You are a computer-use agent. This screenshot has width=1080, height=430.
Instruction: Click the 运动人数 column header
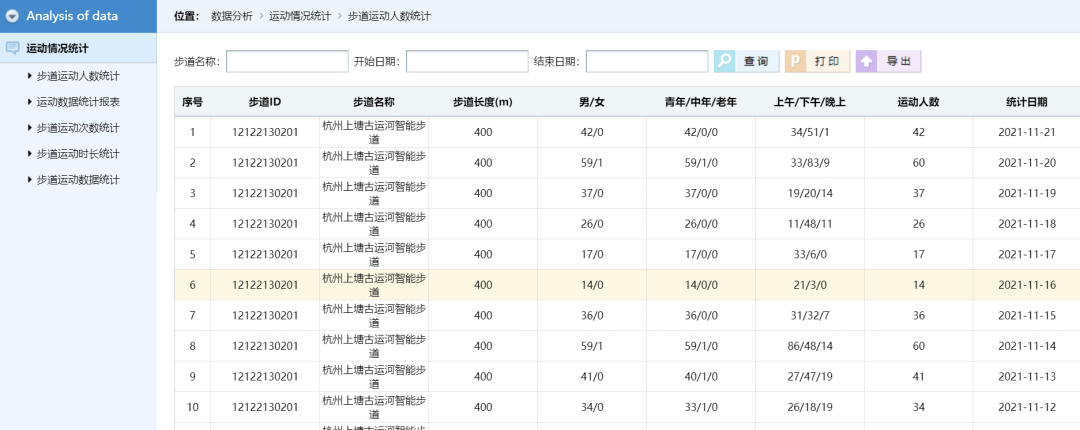coord(919,102)
